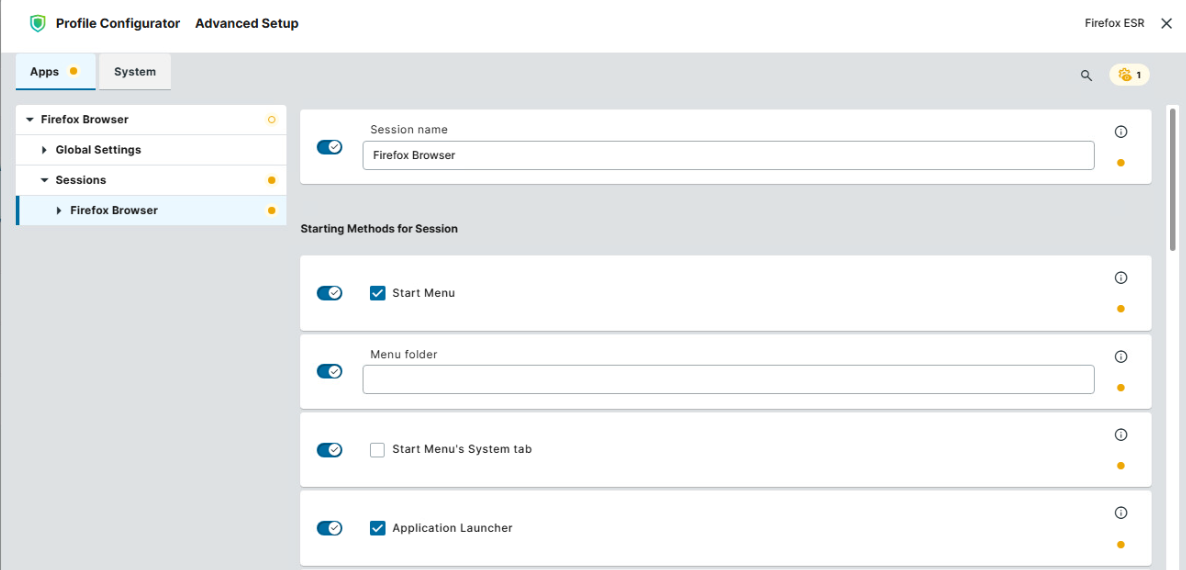Image resolution: width=1186 pixels, height=570 pixels.
Task: Switch to the Apps tab
Action: coord(55,72)
